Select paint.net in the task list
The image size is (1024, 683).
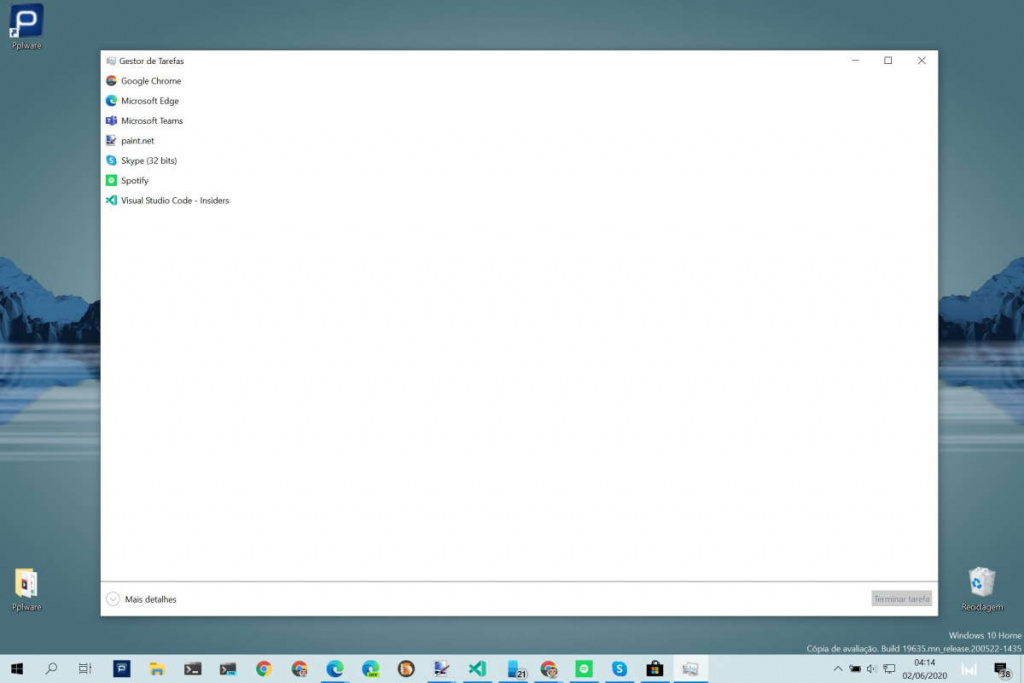(138, 141)
